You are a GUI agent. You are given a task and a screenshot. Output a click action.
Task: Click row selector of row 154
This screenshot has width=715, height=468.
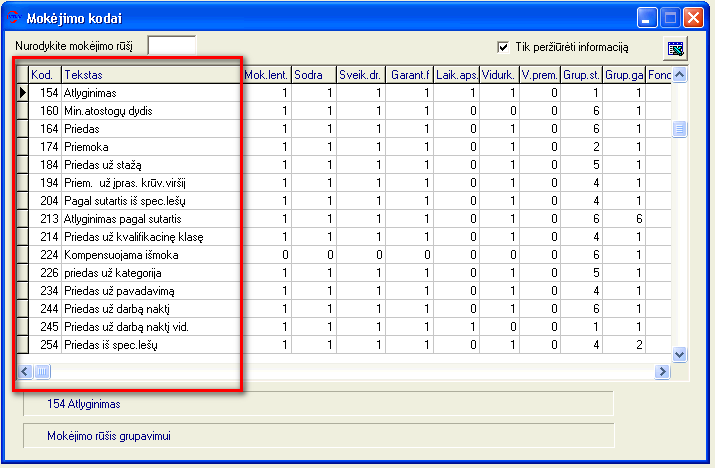23,93
